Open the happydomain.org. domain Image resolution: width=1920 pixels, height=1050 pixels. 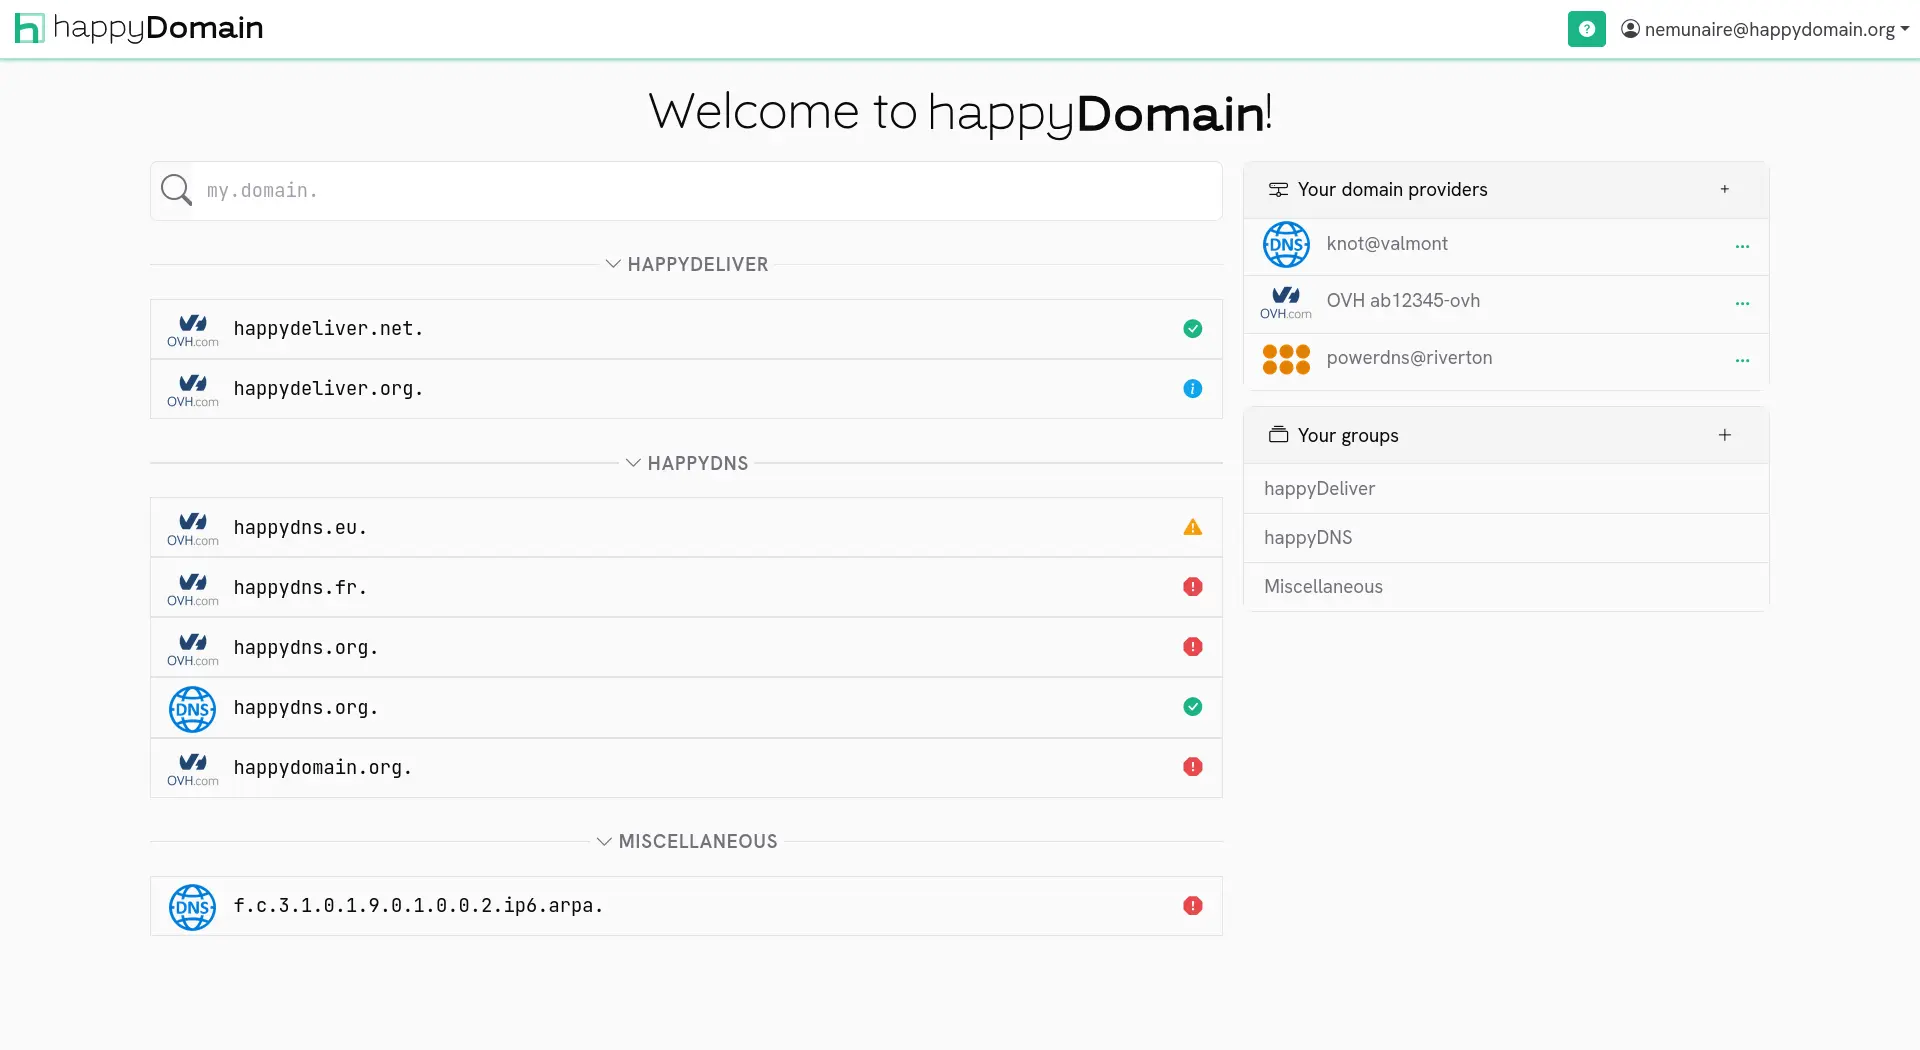(x=686, y=768)
